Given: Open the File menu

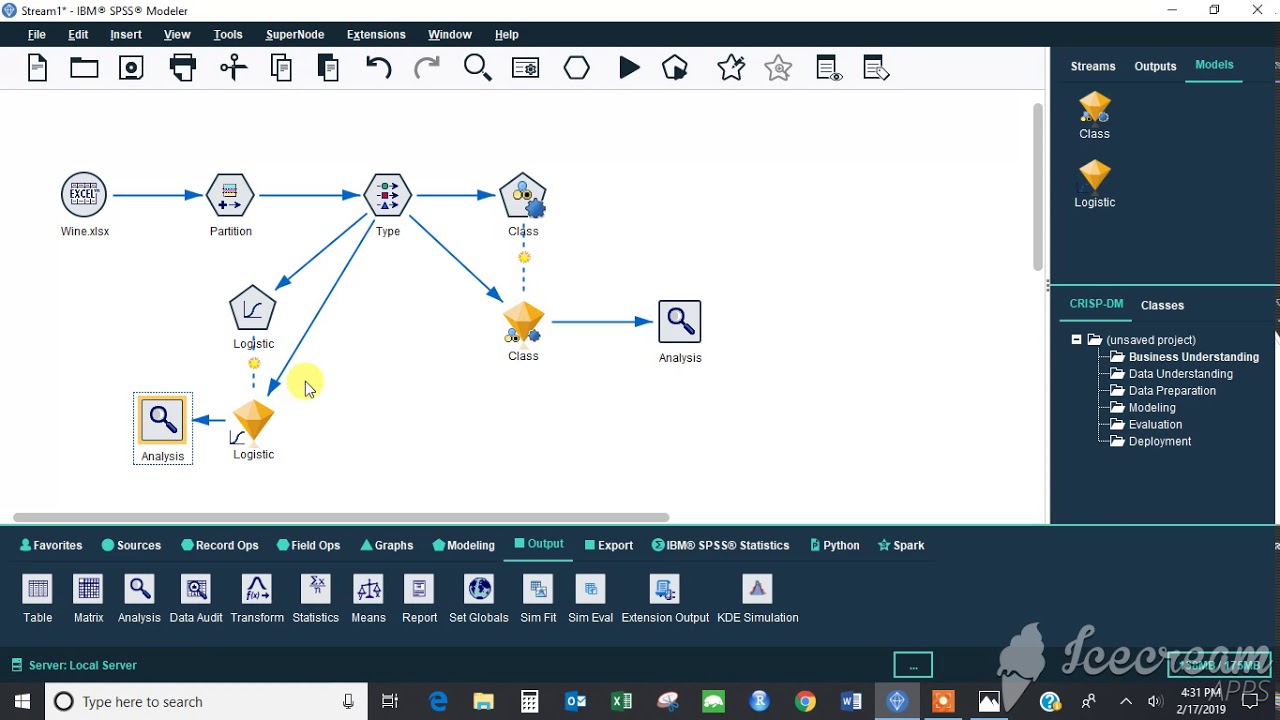Looking at the screenshot, I should point(37,34).
